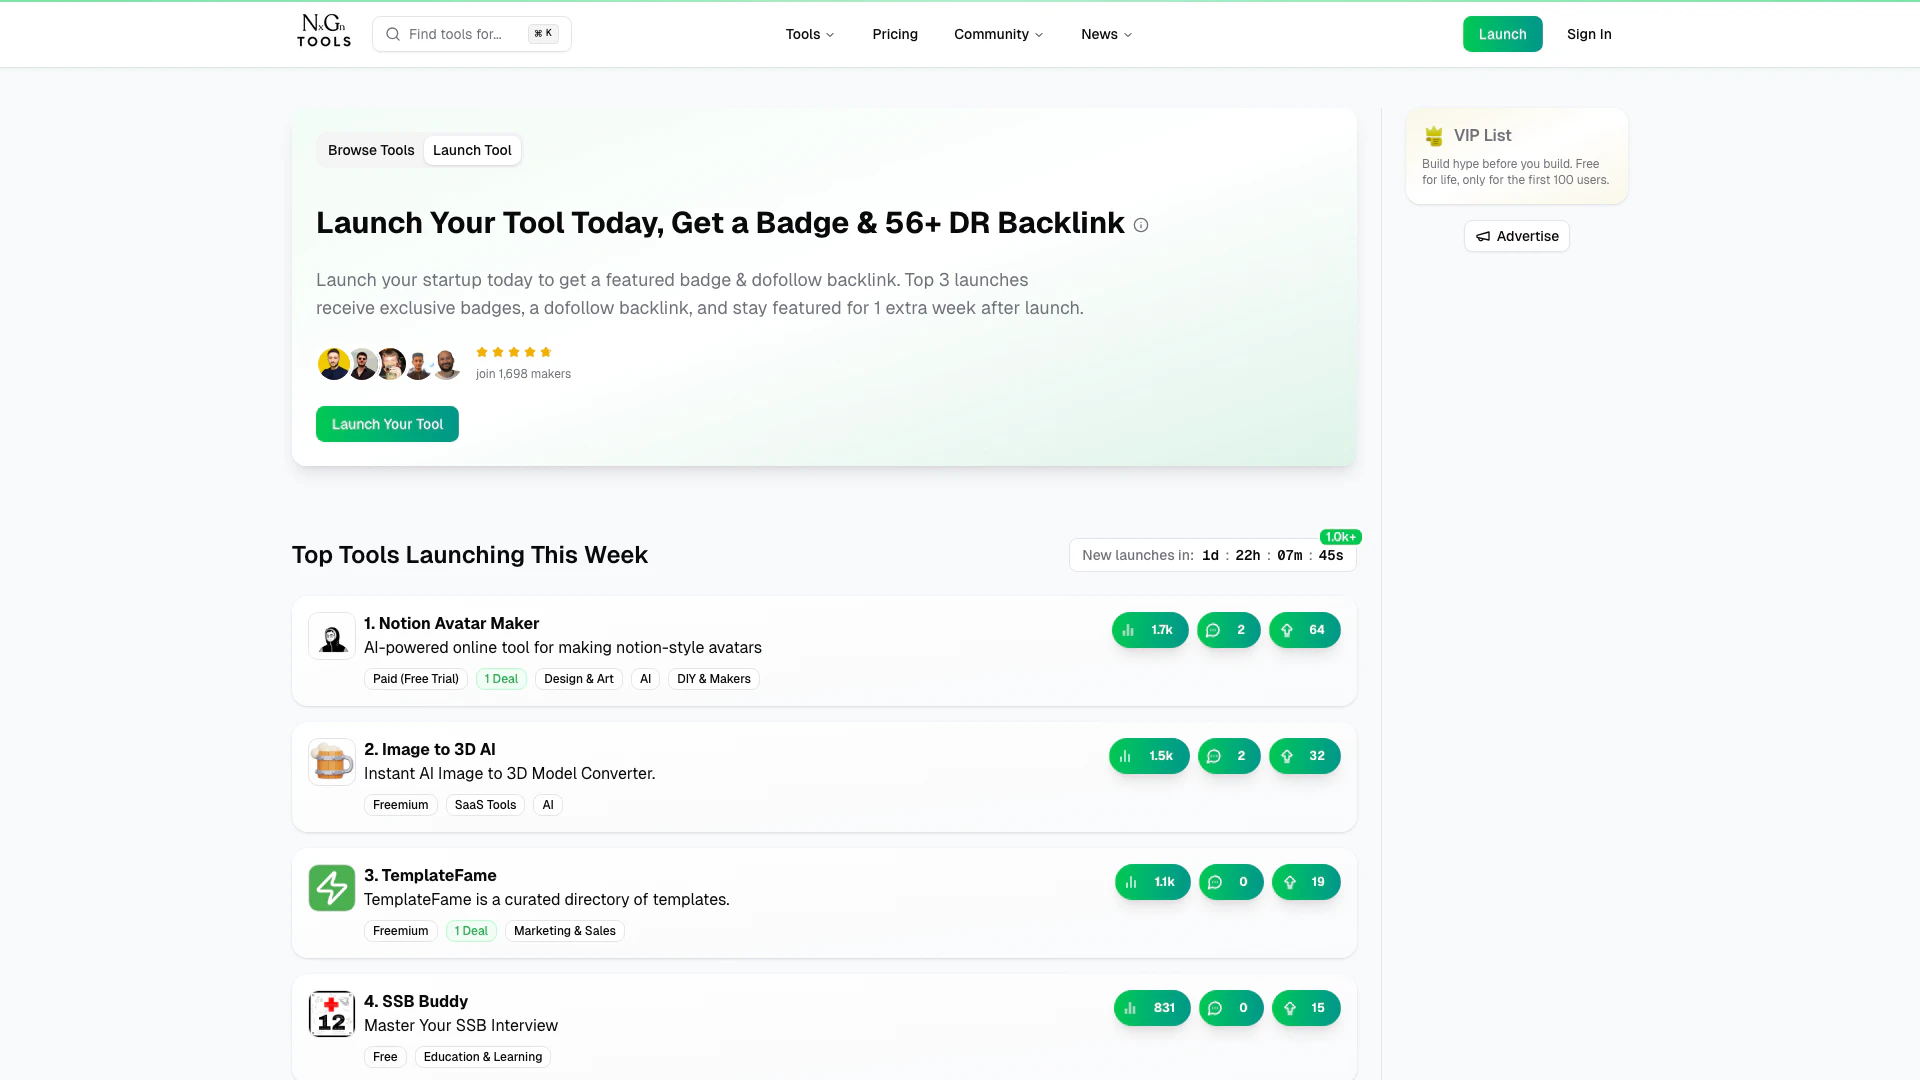Switch to the Browse Tools tab
This screenshot has width=1920, height=1080.
371,150
